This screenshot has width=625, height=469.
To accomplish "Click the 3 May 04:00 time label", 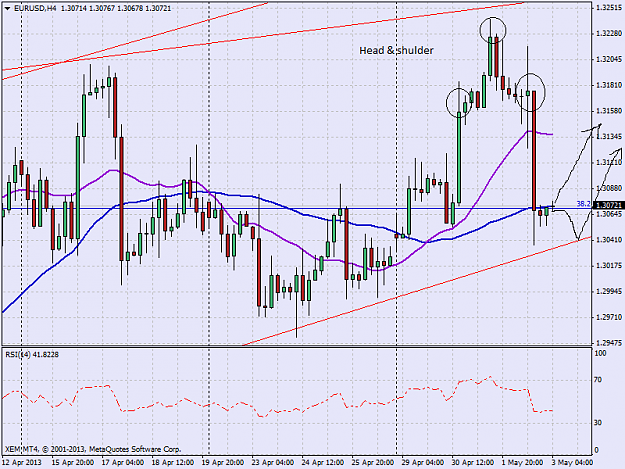I will tap(572, 463).
